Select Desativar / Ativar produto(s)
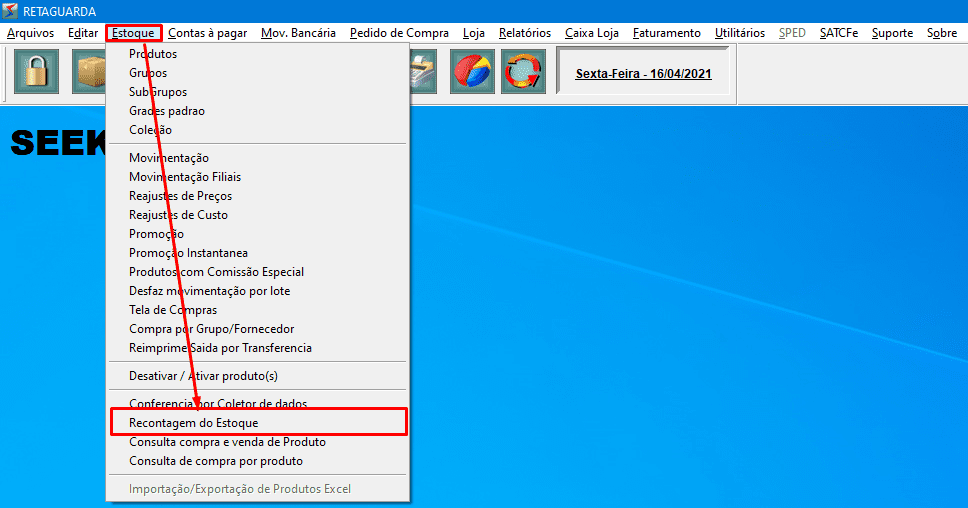 click(x=203, y=376)
